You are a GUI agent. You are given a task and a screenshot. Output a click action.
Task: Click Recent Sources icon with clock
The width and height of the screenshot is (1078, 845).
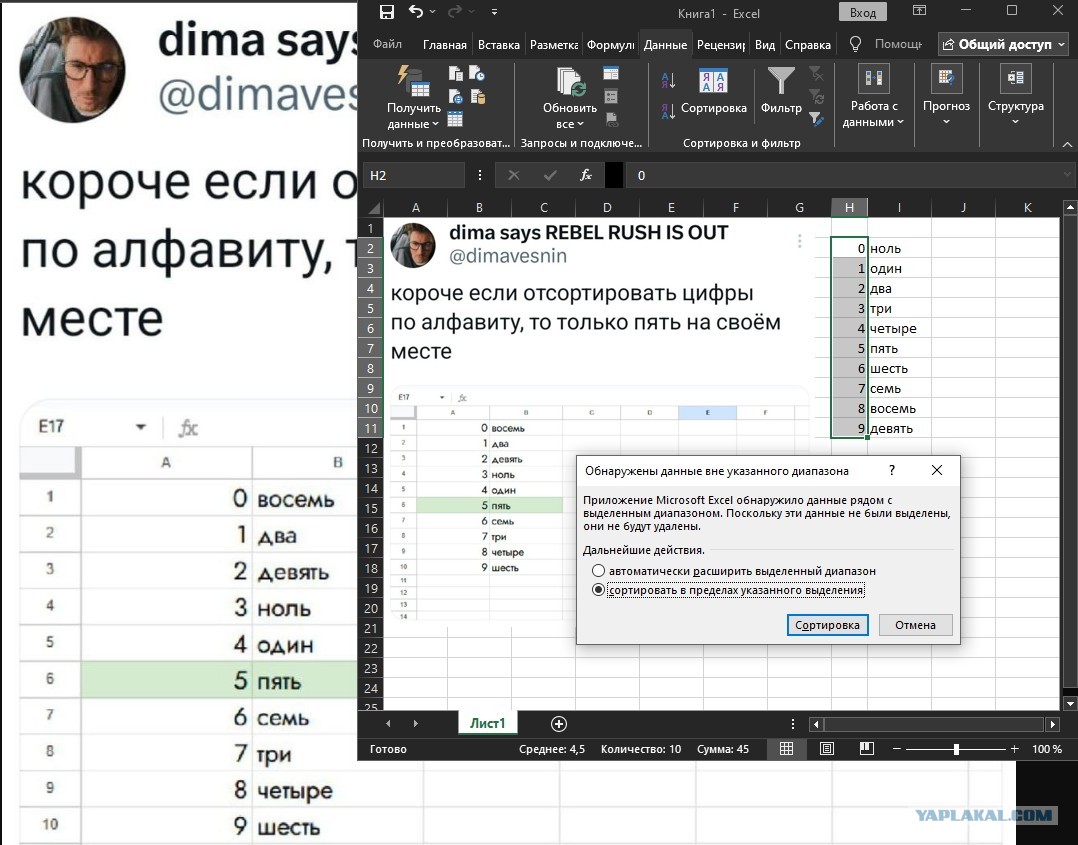(x=477, y=73)
